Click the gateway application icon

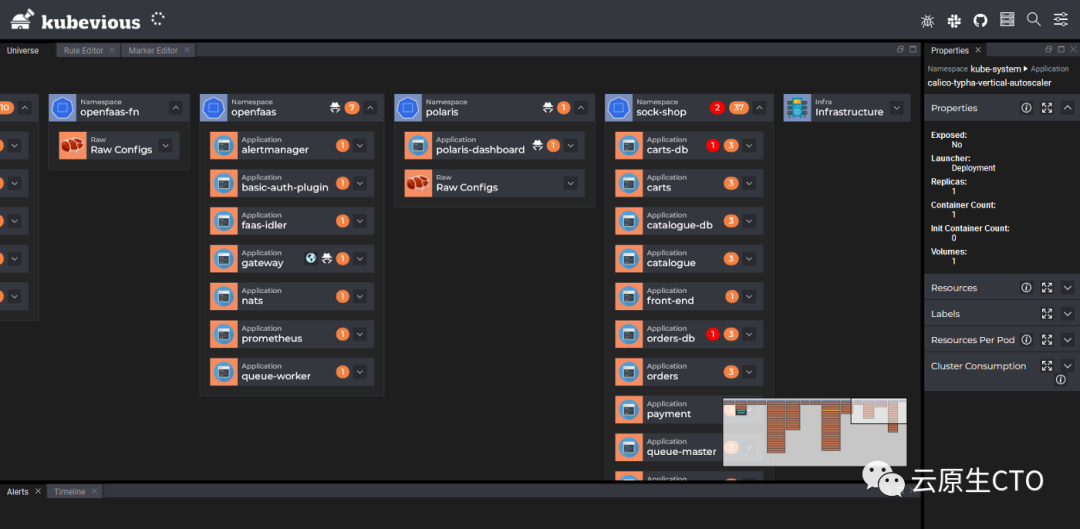(x=223, y=258)
